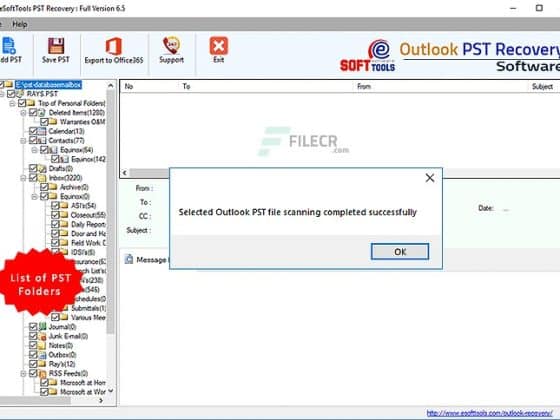The height and width of the screenshot is (420, 560).
Task: Click the ASI's(54) folder icon
Action: pos(64,205)
